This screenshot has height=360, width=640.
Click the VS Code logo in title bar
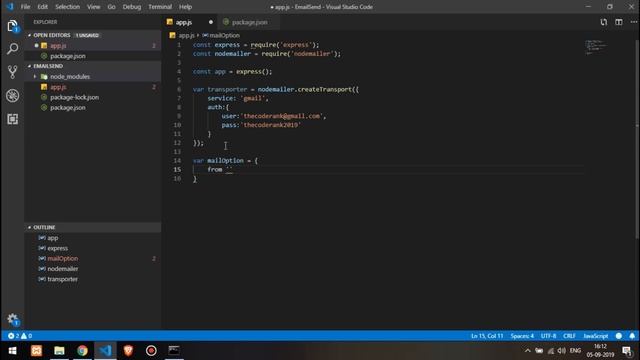(10, 7)
